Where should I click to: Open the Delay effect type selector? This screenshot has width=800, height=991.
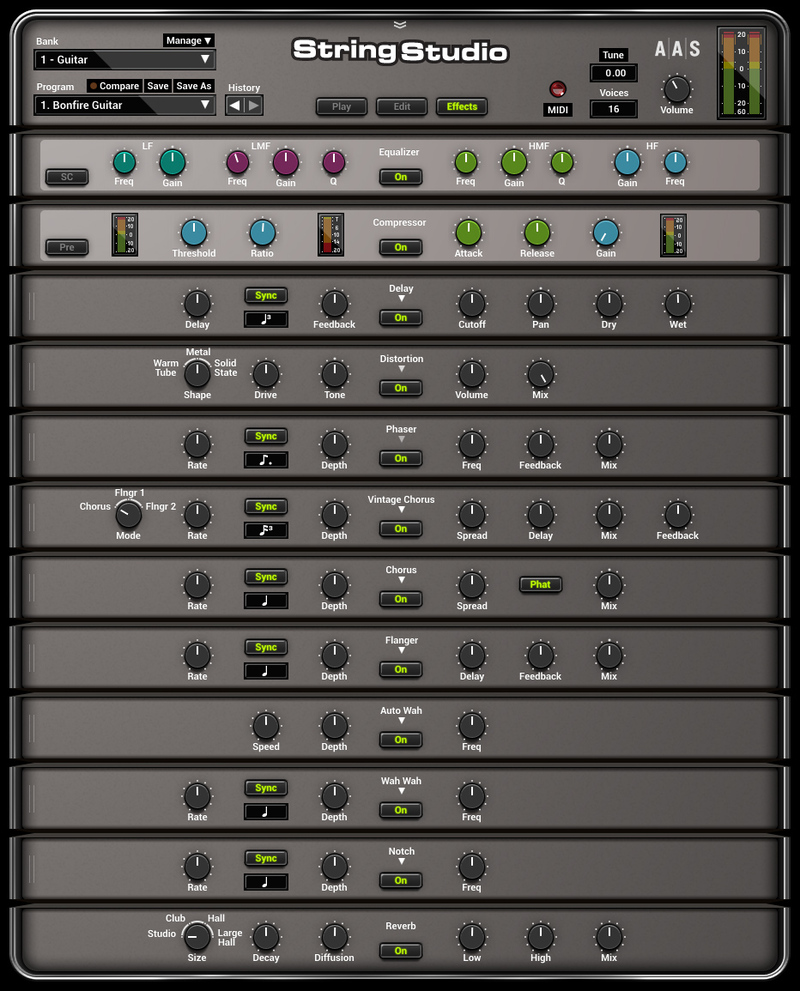point(401,298)
